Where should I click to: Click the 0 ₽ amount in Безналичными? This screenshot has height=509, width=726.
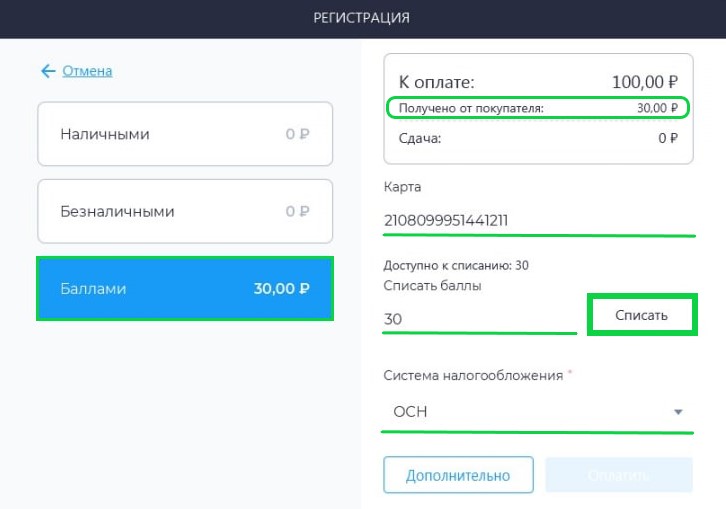coord(297,212)
